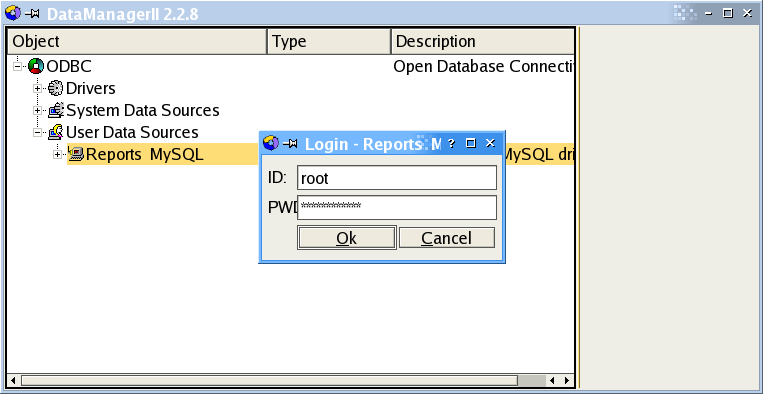The height and width of the screenshot is (394, 763).
Task: Select the User Data Sources tree item
Action: tap(132, 132)
